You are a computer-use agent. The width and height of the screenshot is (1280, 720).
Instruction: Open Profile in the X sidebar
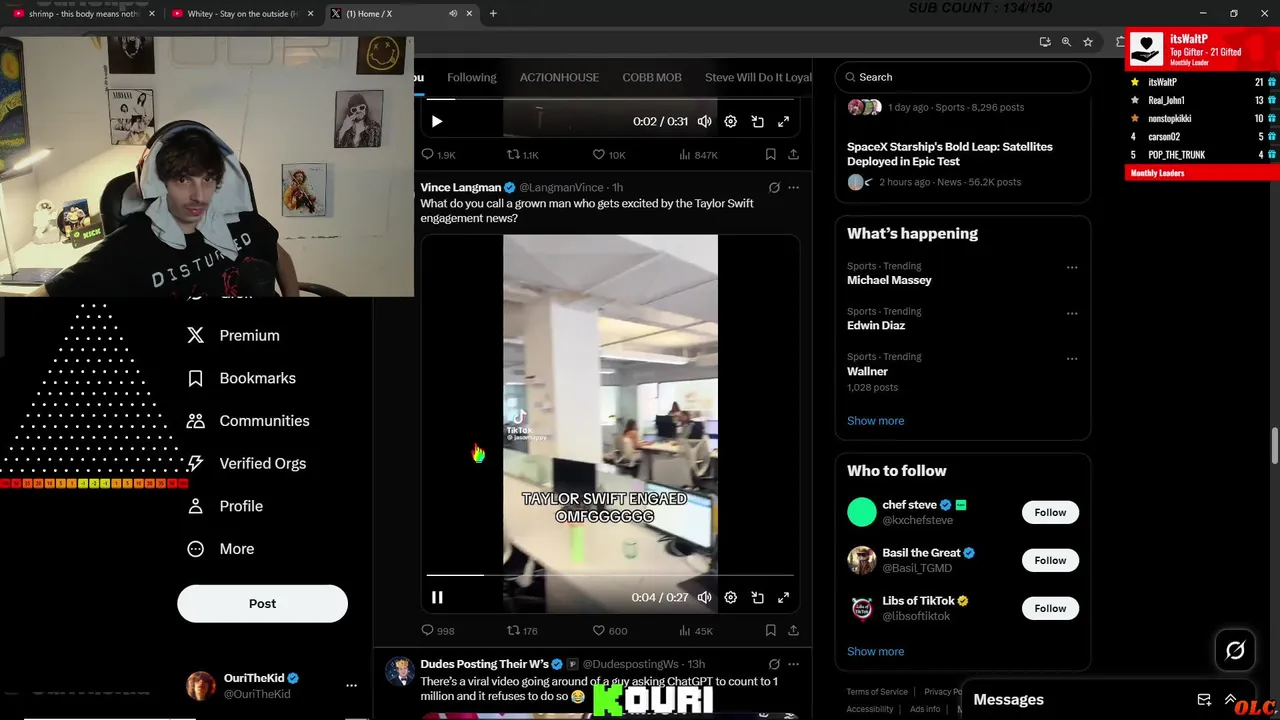point(226,506)
